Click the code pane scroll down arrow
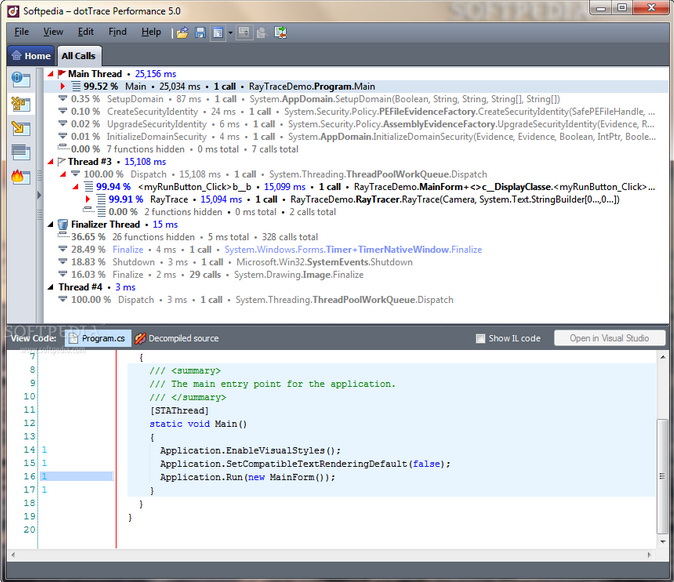674x582 pixels. [x=662, y=542]
